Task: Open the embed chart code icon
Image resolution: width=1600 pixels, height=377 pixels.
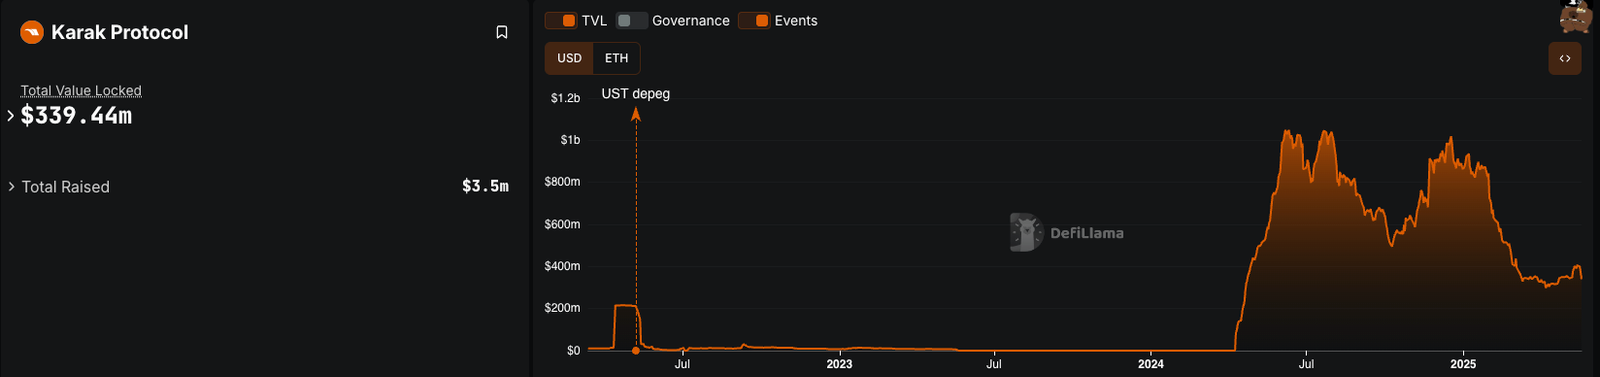Action: [x=1565, y=58]
